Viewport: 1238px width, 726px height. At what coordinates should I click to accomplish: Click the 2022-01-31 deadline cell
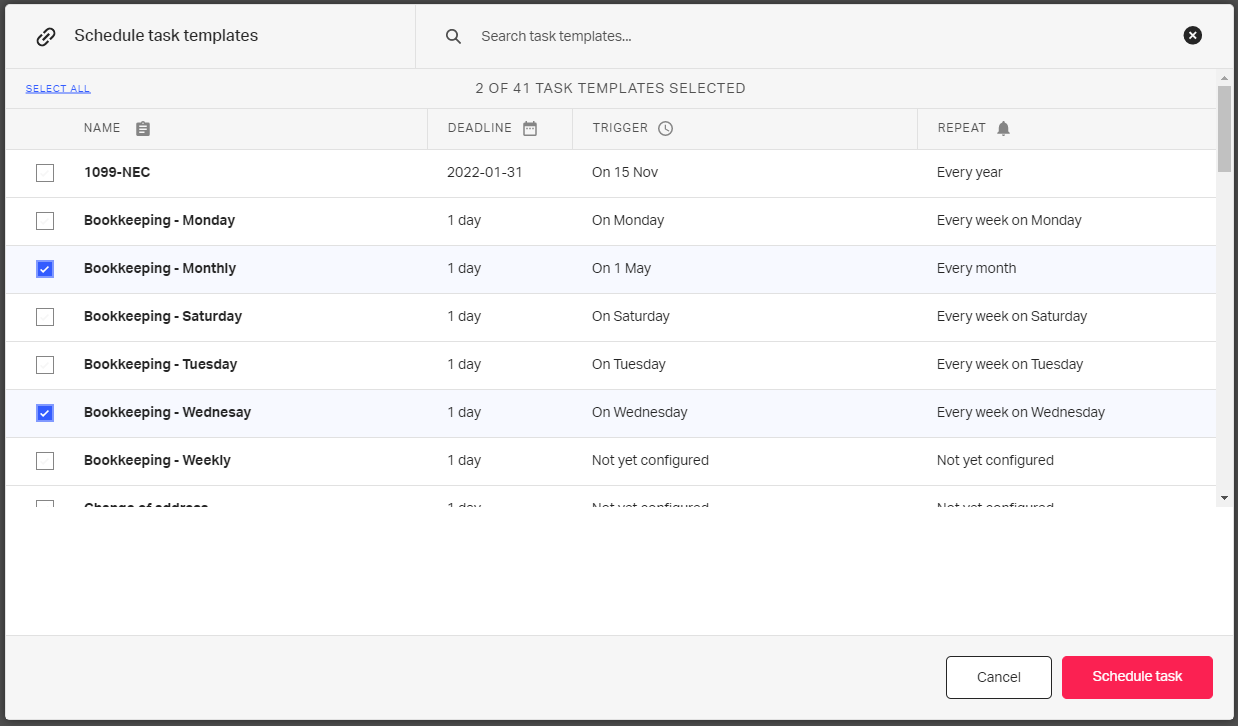click(x=485, y=172)
